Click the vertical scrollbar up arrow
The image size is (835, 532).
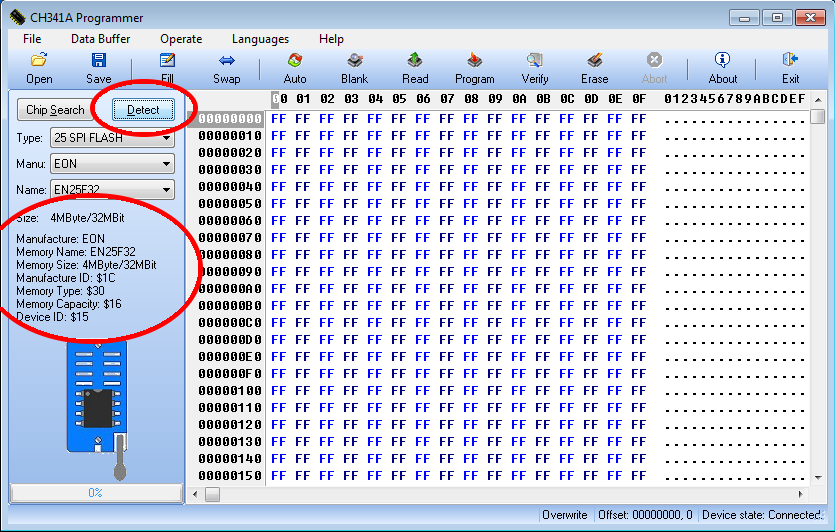click(x=818, y=100)
